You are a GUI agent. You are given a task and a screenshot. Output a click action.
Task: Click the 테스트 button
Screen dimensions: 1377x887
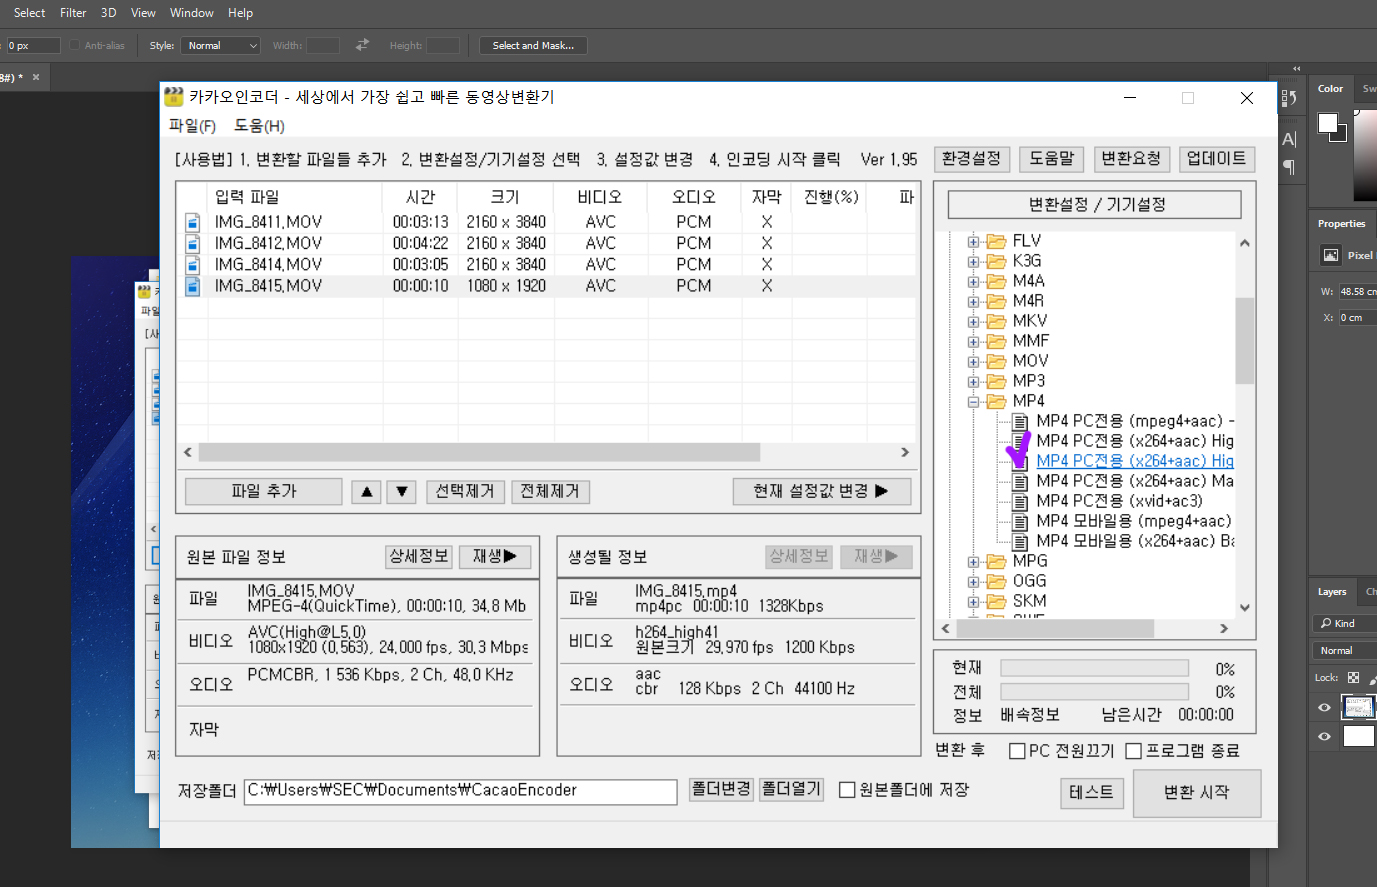[1091, 793]
